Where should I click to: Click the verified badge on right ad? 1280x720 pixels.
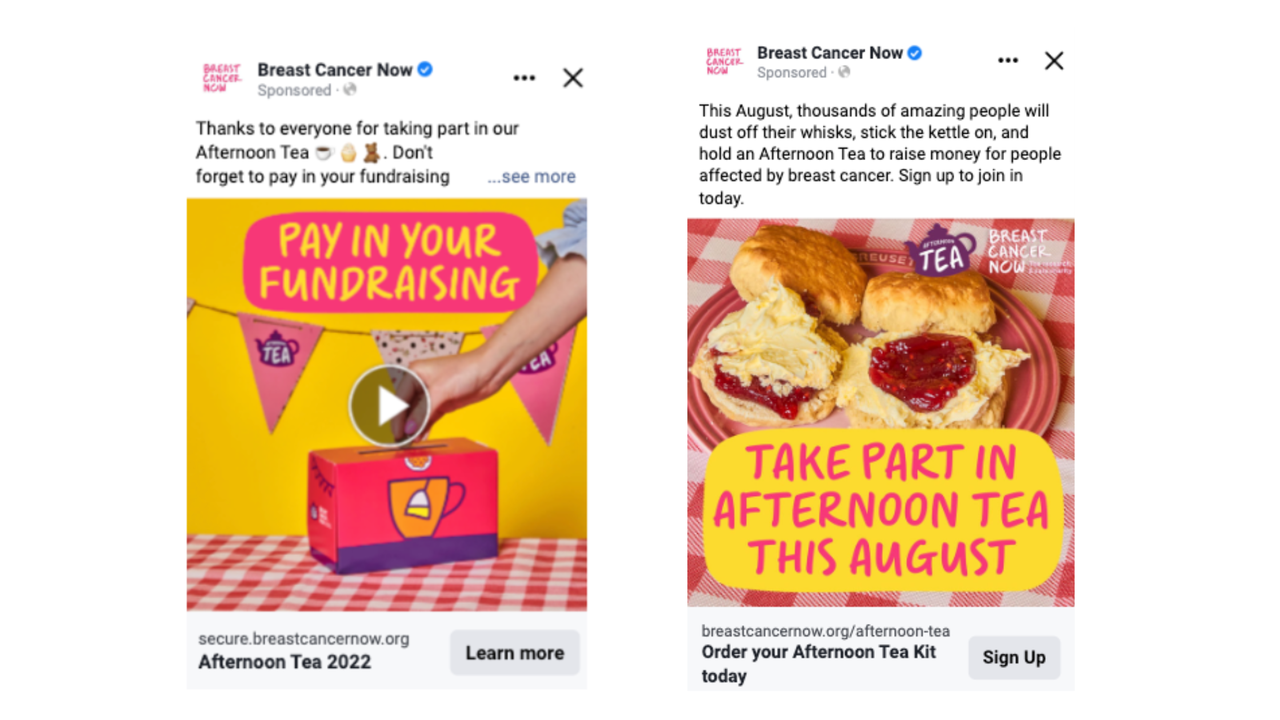pos(915,53)
